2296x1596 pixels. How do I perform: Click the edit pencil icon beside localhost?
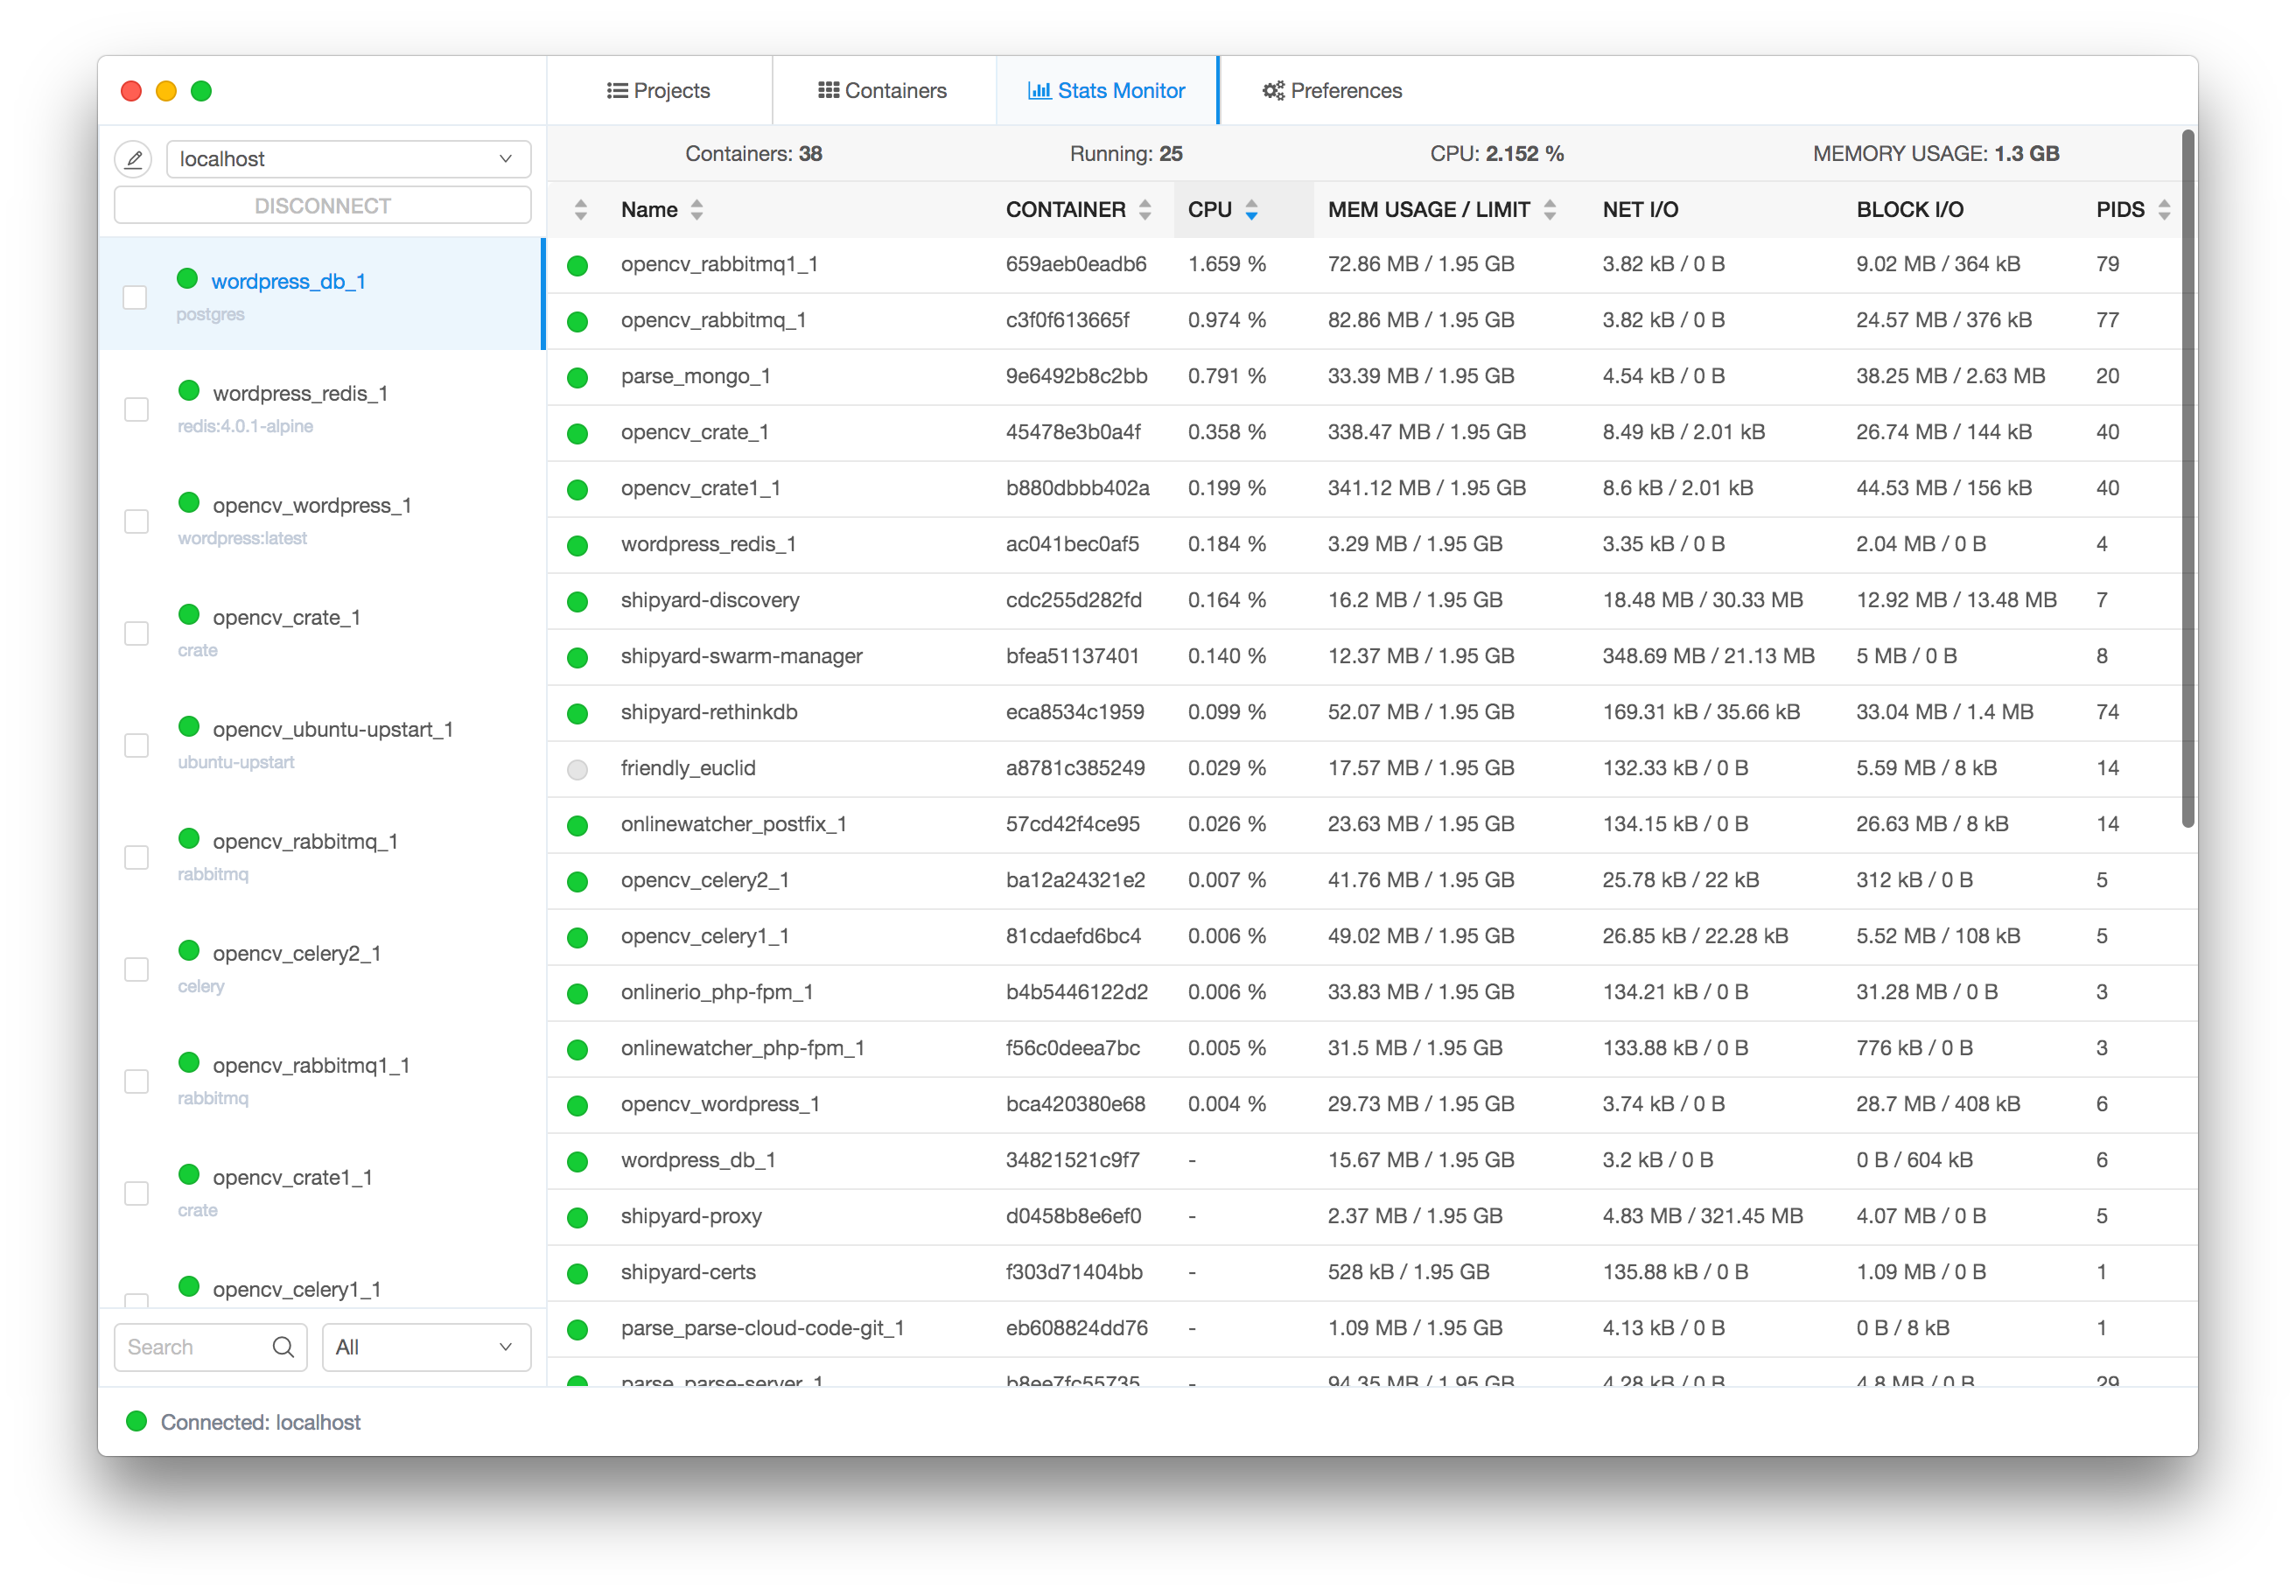click(133, 159)
